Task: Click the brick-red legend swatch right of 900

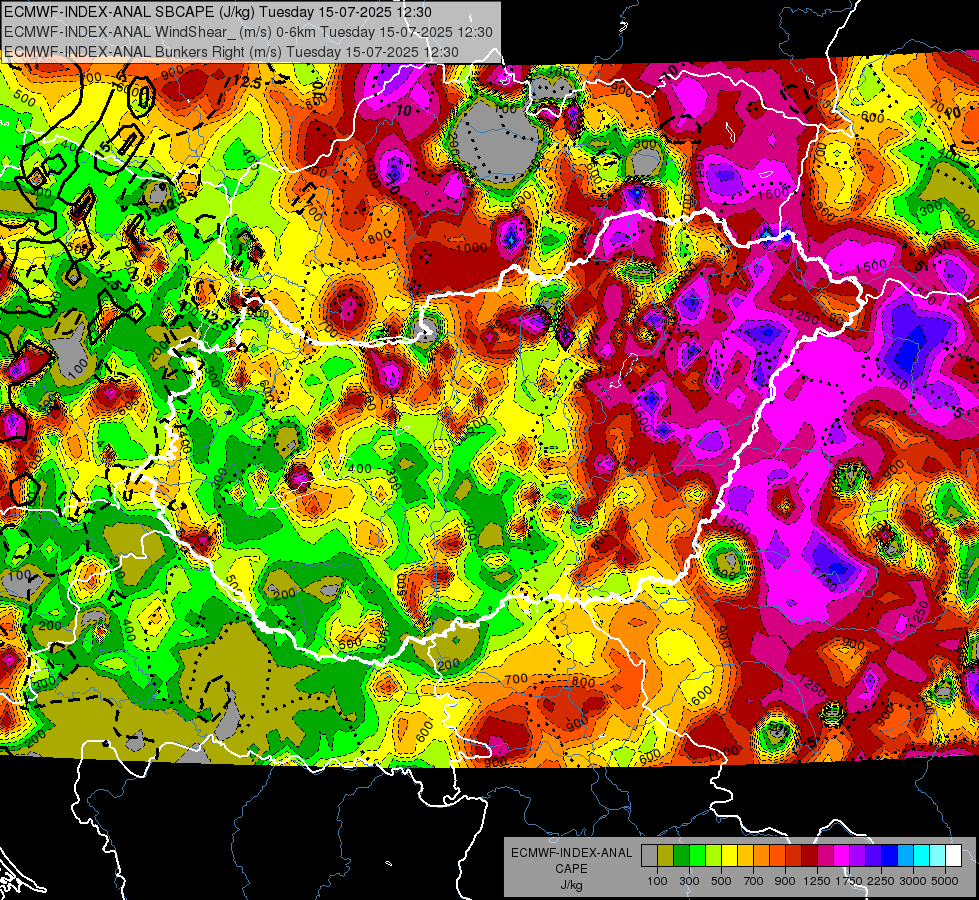Action: point(794,856)
